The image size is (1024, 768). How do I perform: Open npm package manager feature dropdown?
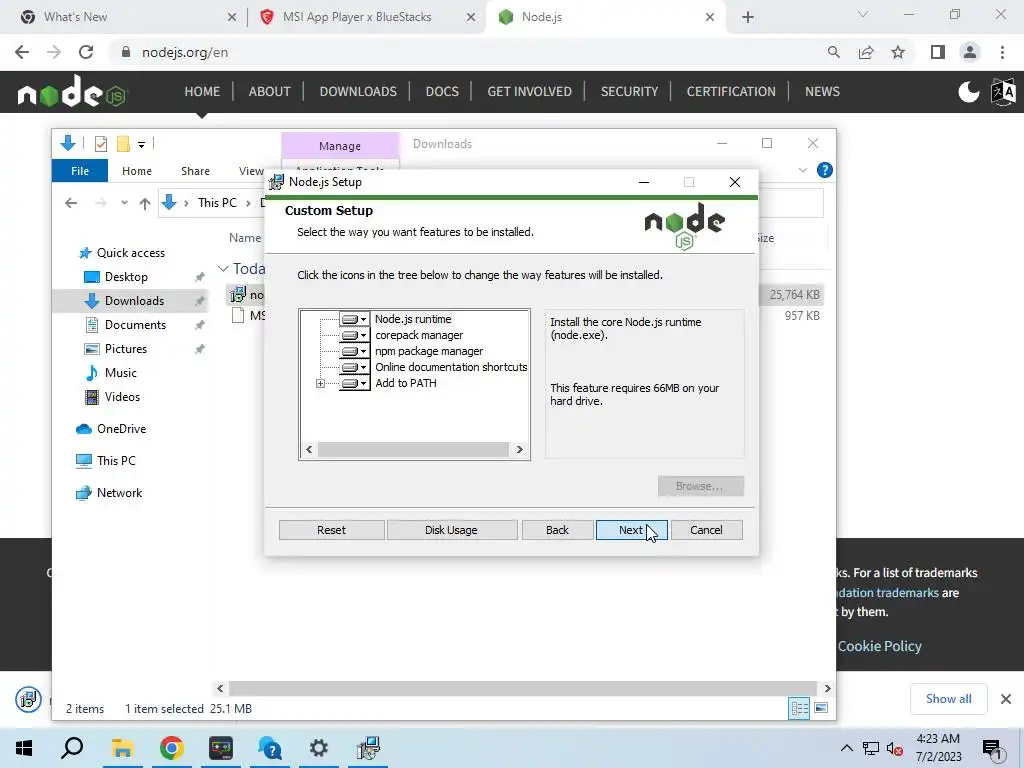(x=354, y=351)
